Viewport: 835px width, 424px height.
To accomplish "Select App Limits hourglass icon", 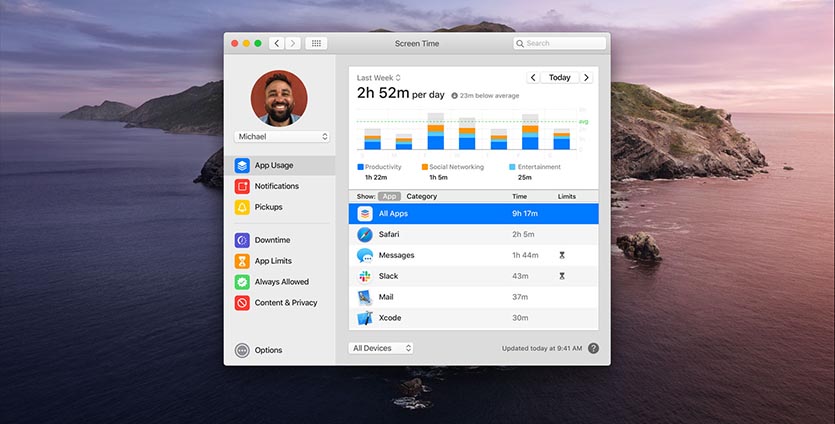I will click(x=242, y=261).
